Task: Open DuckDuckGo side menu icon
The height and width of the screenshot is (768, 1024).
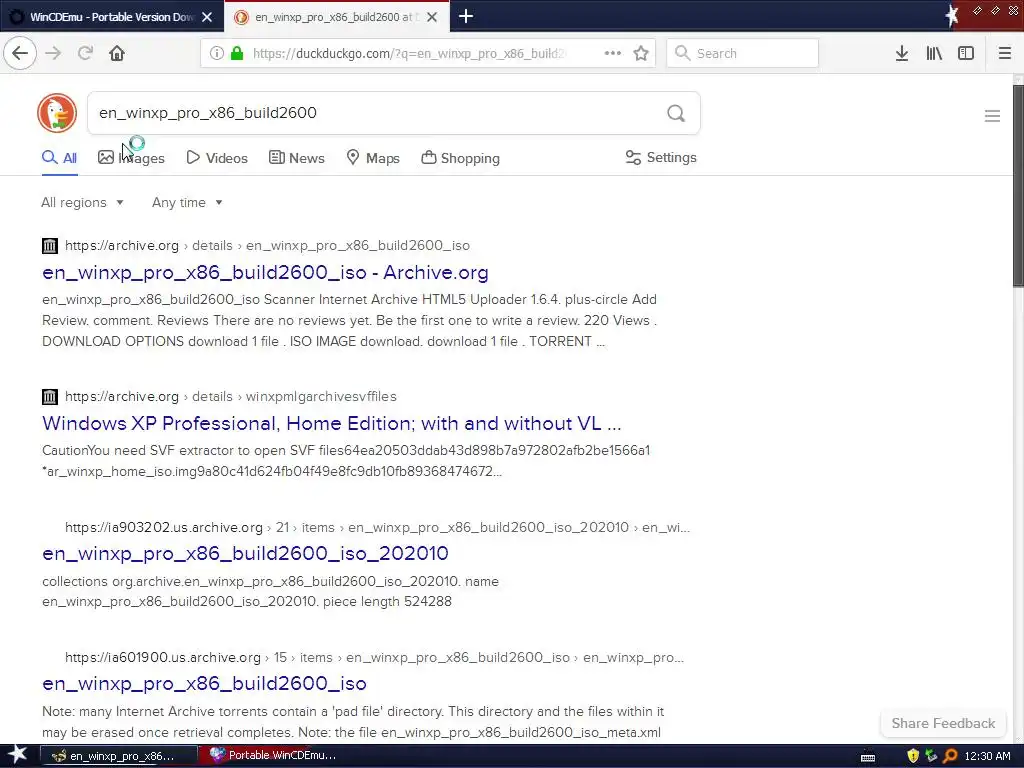Action: click(992, 116)
